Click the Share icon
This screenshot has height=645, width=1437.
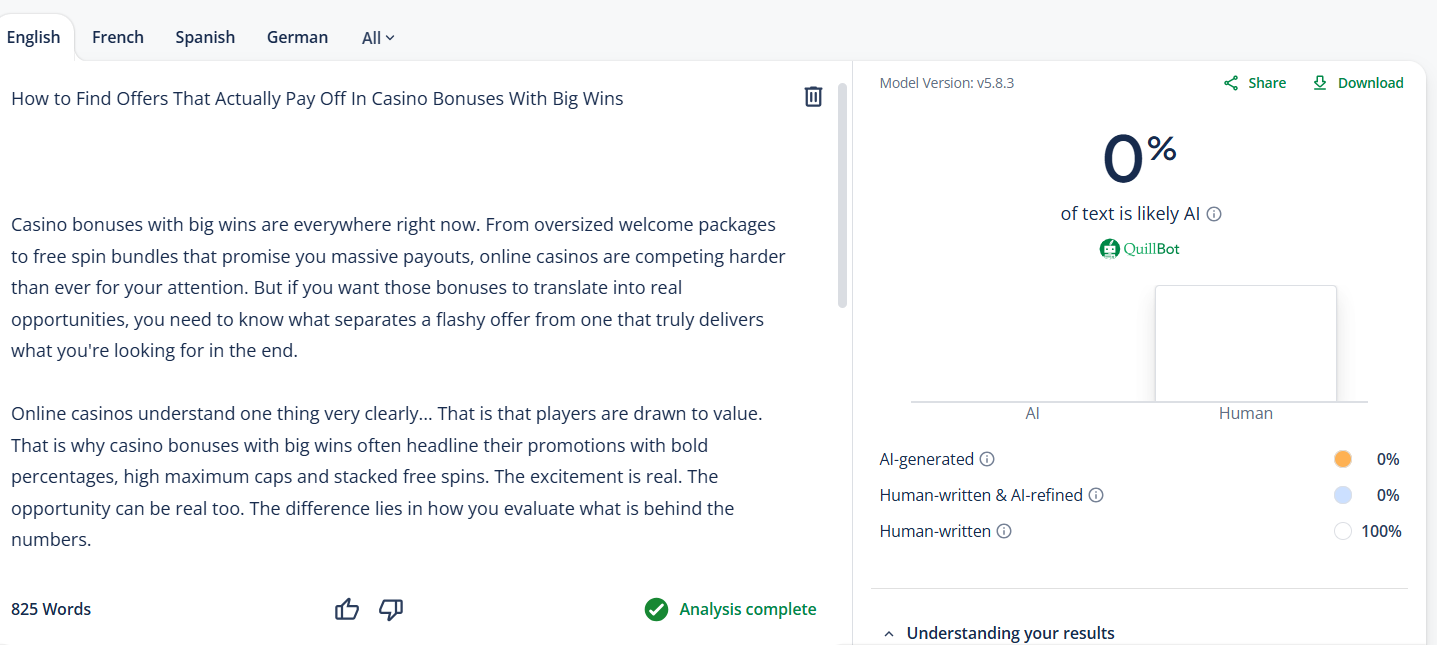(x=1231, y=83)
